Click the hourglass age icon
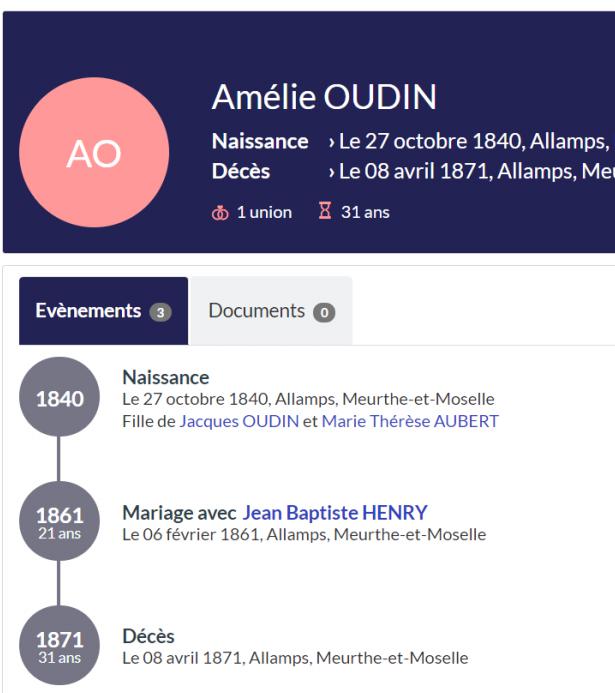The height and width of the screenshot is (693, 615). pyautogui.click(x=325, y=210)
